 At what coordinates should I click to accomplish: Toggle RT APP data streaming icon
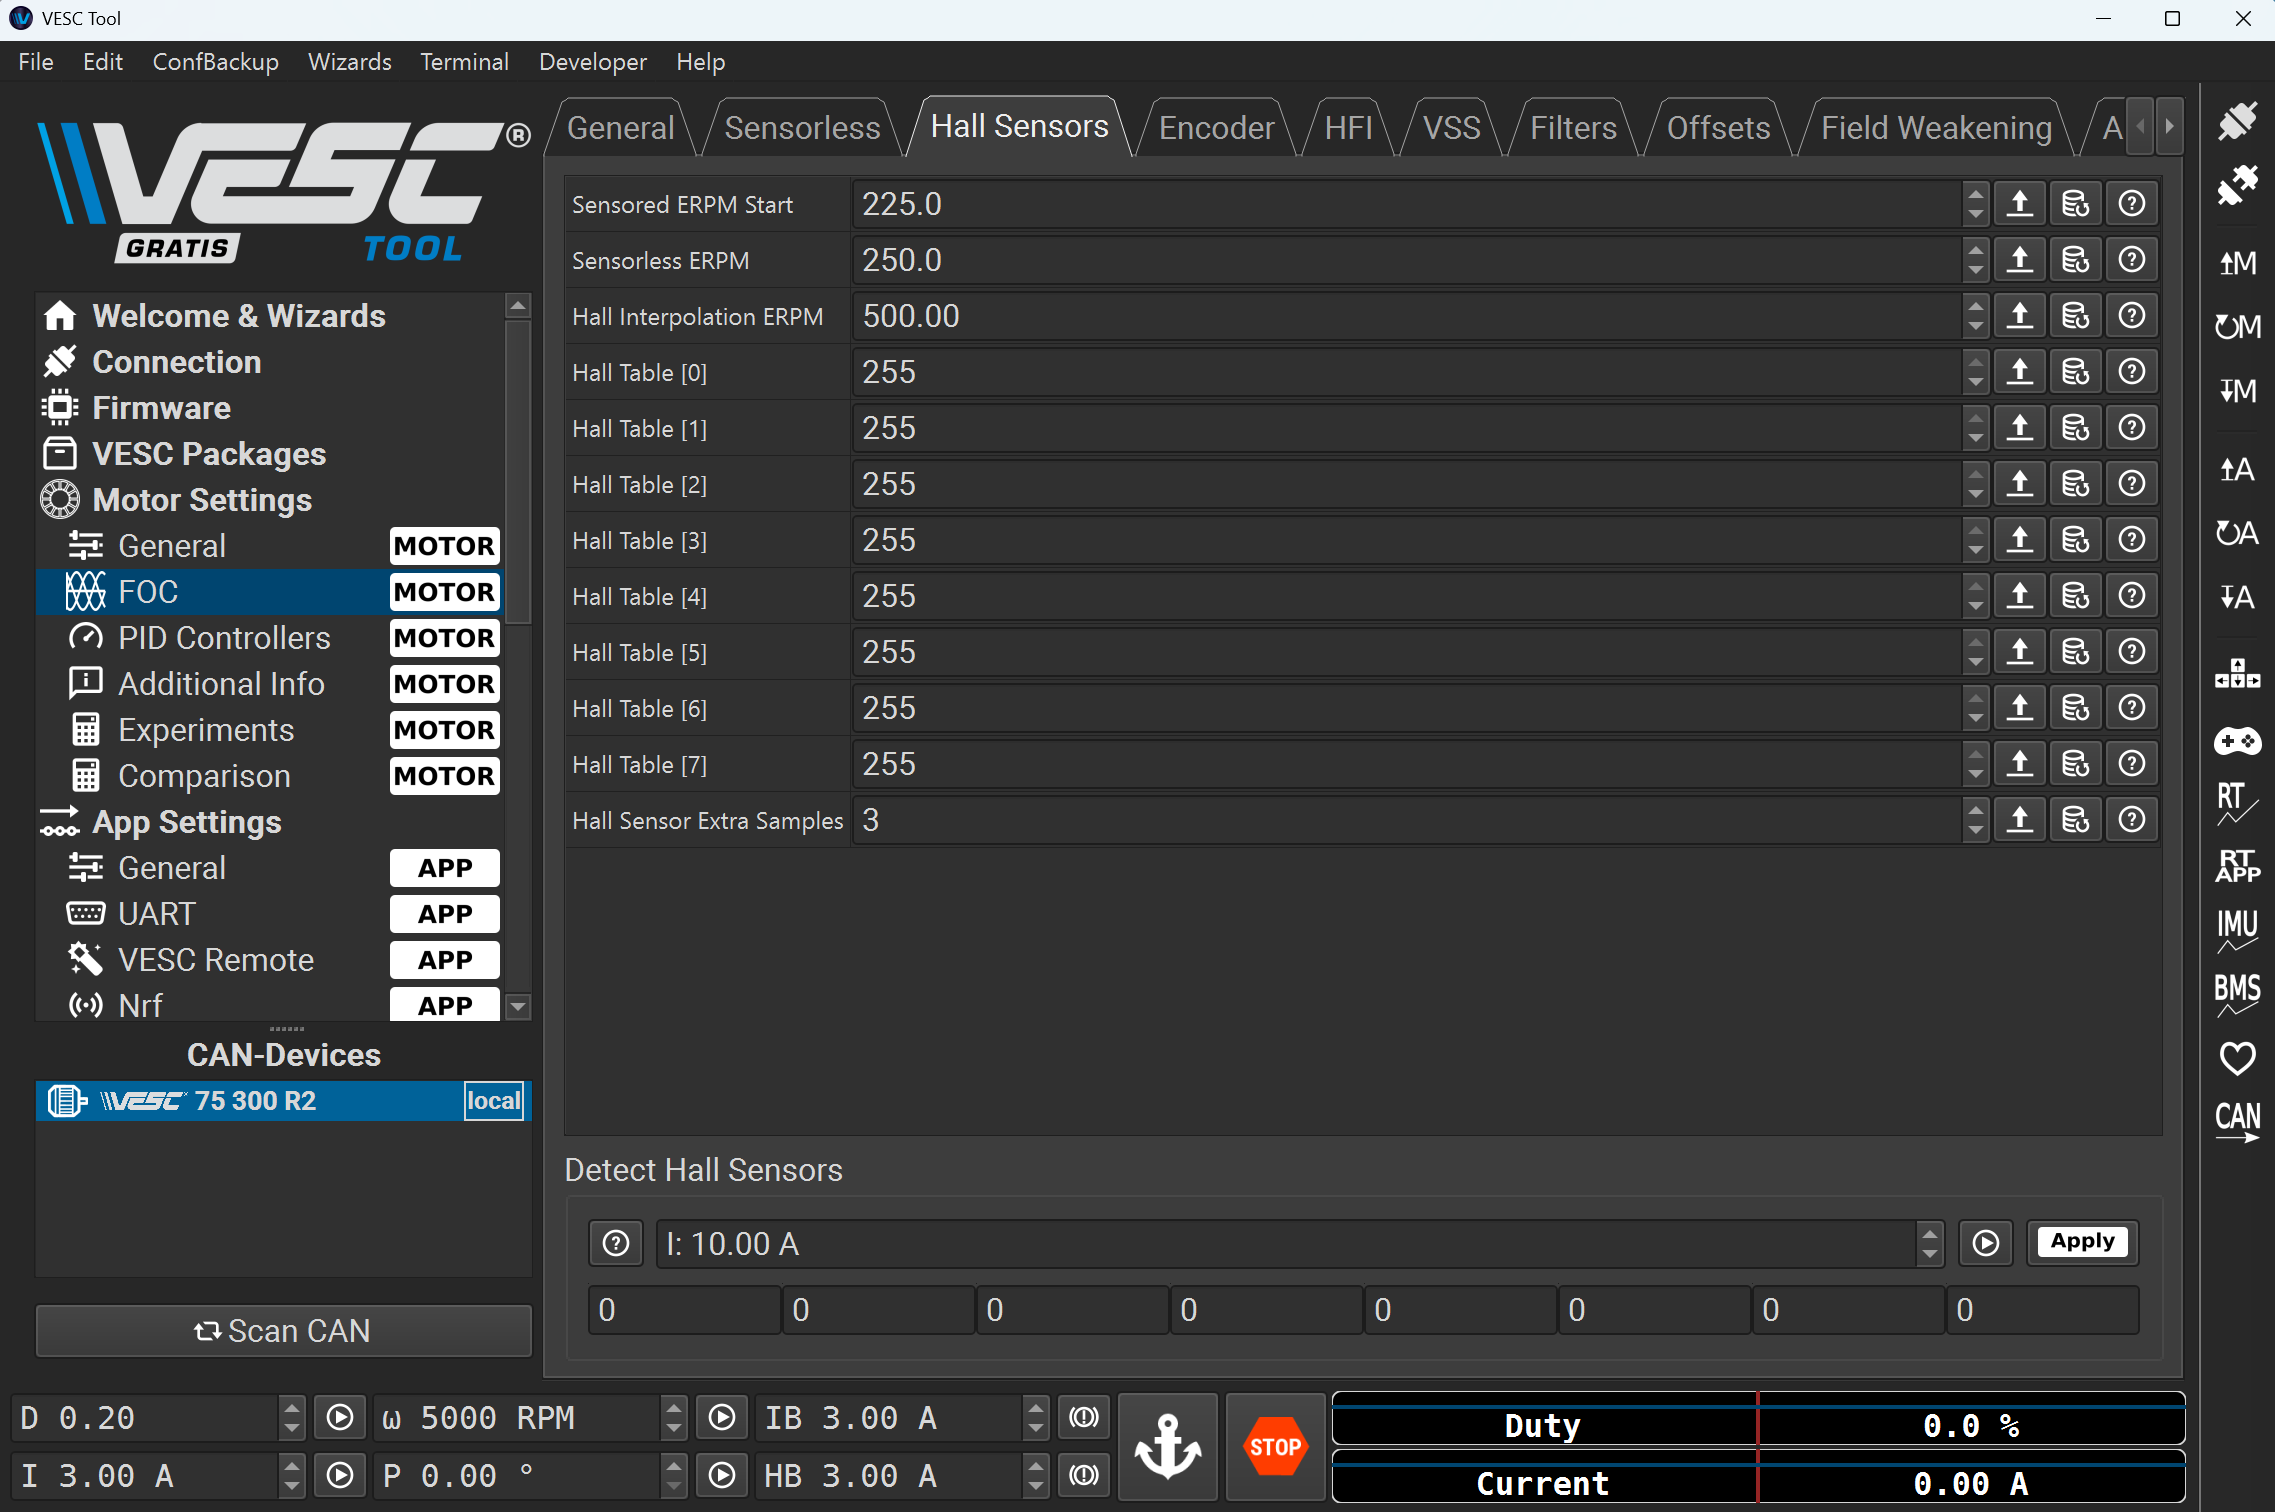(2237, 866)
